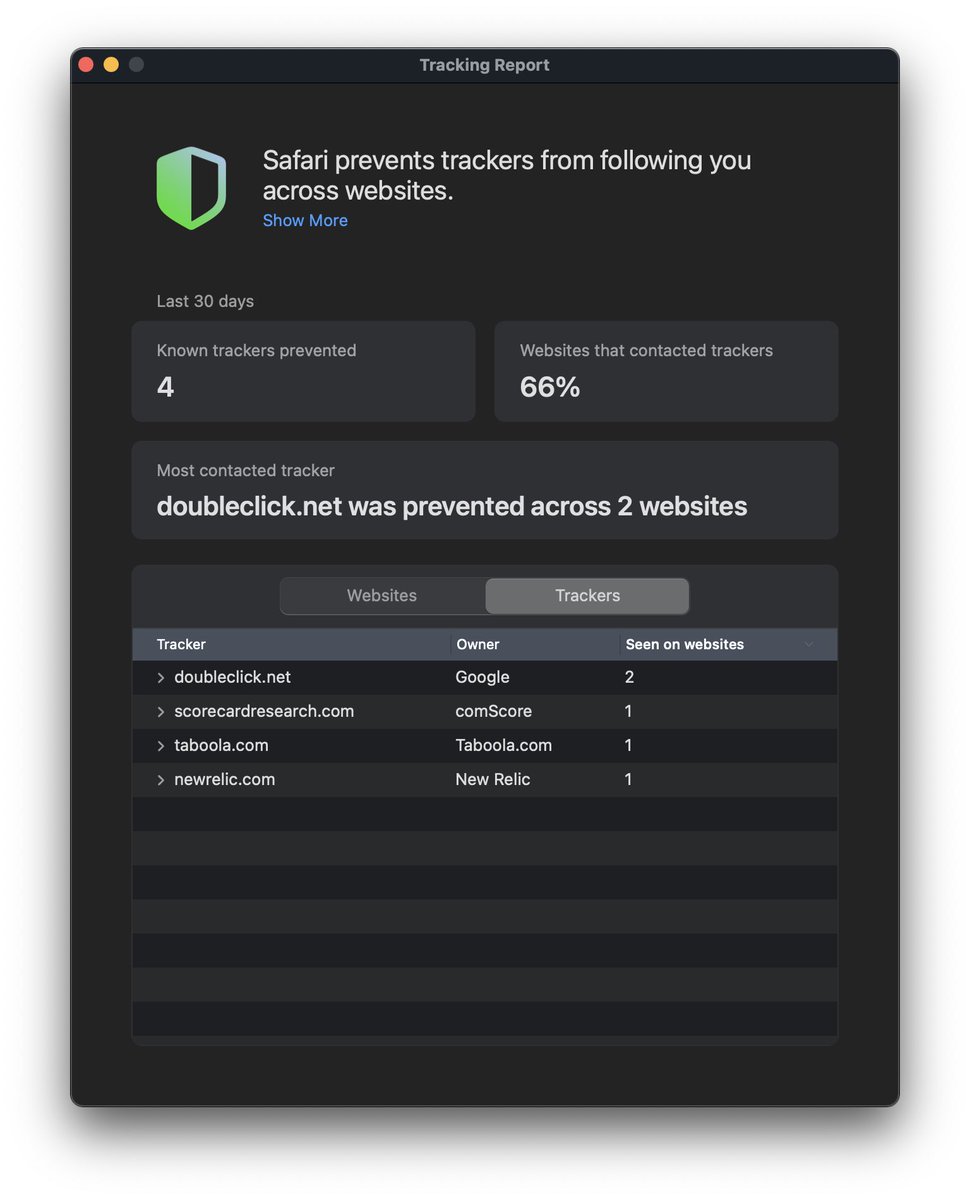Minimize the Tracking Report window
Image resolution: width=970 pixels, height=1200 pixels.
pos(111,65)
